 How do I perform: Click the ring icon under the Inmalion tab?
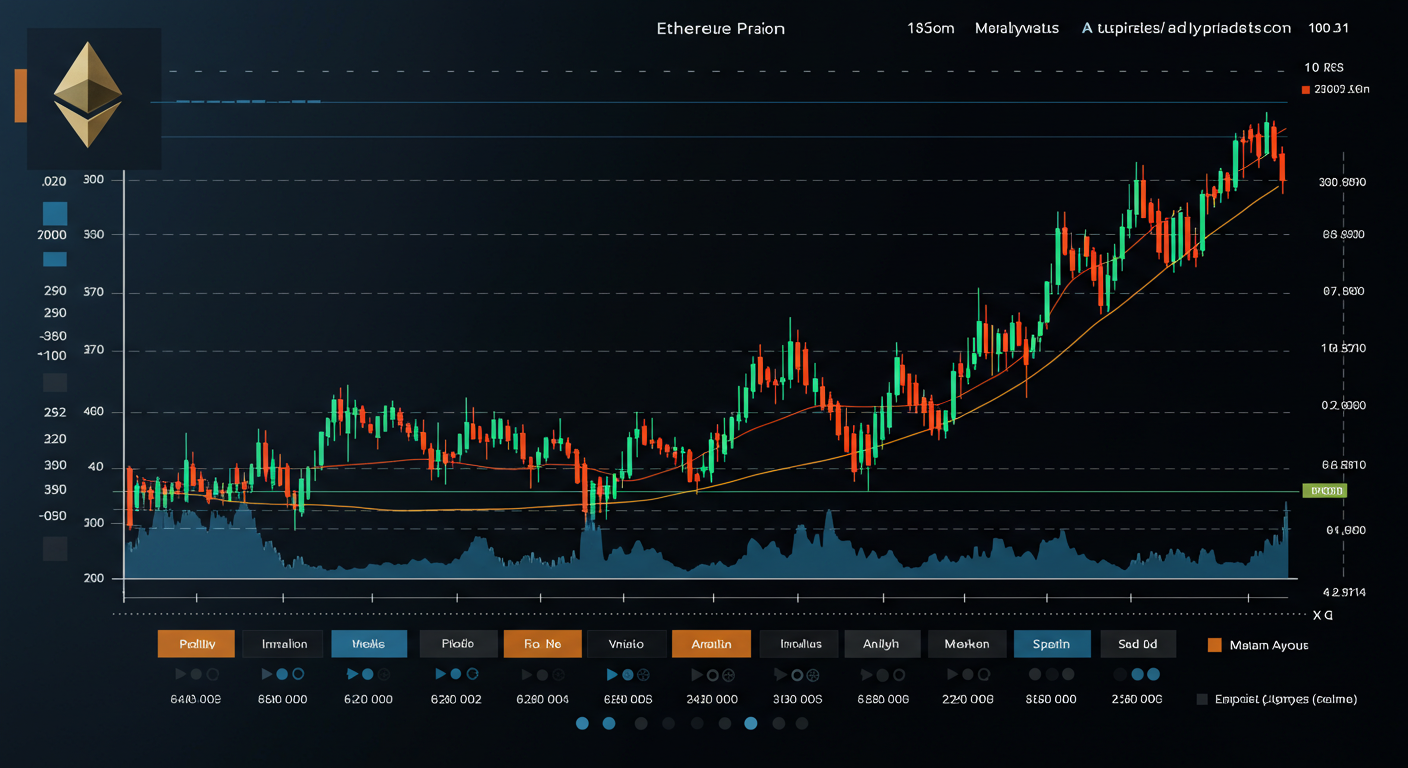click(300, 675)
